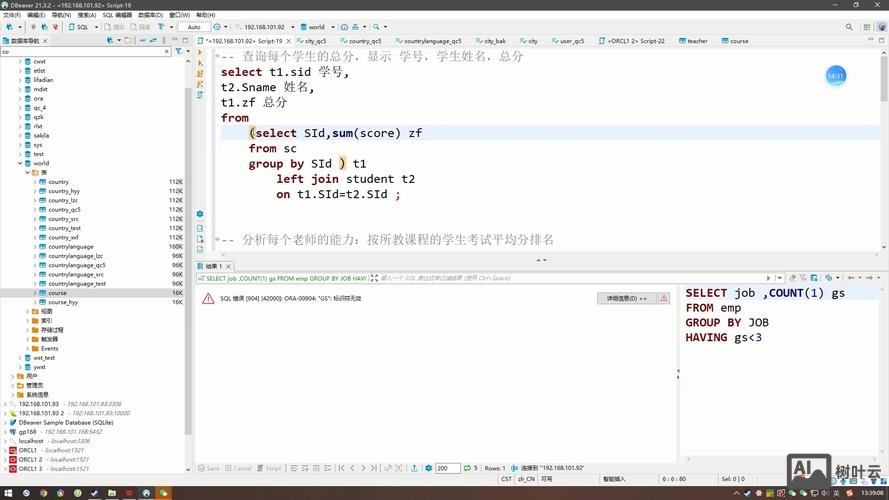Click the fetch size 200 field
The image size is (889, 500).
point(447,468)
